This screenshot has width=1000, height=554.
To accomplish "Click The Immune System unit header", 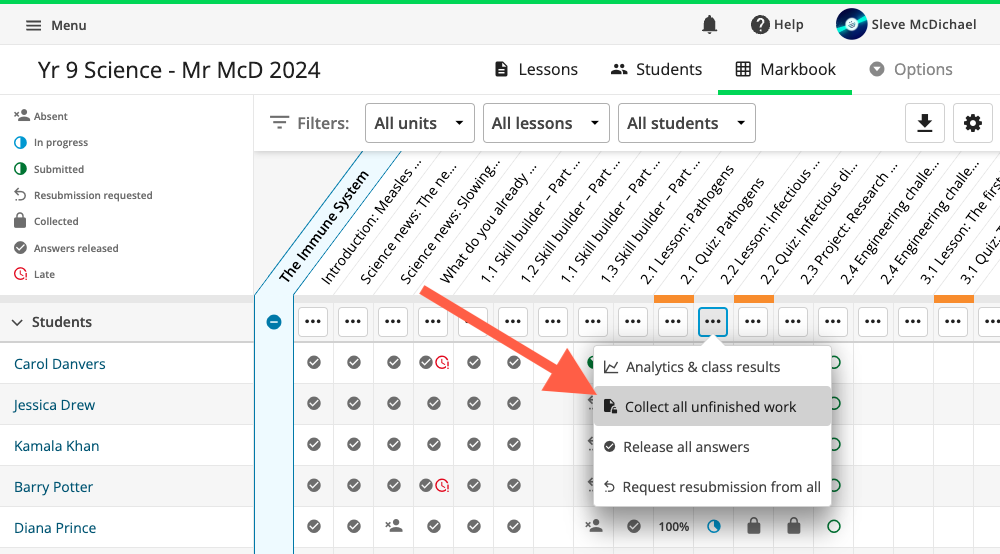I will tap(324, 226).
